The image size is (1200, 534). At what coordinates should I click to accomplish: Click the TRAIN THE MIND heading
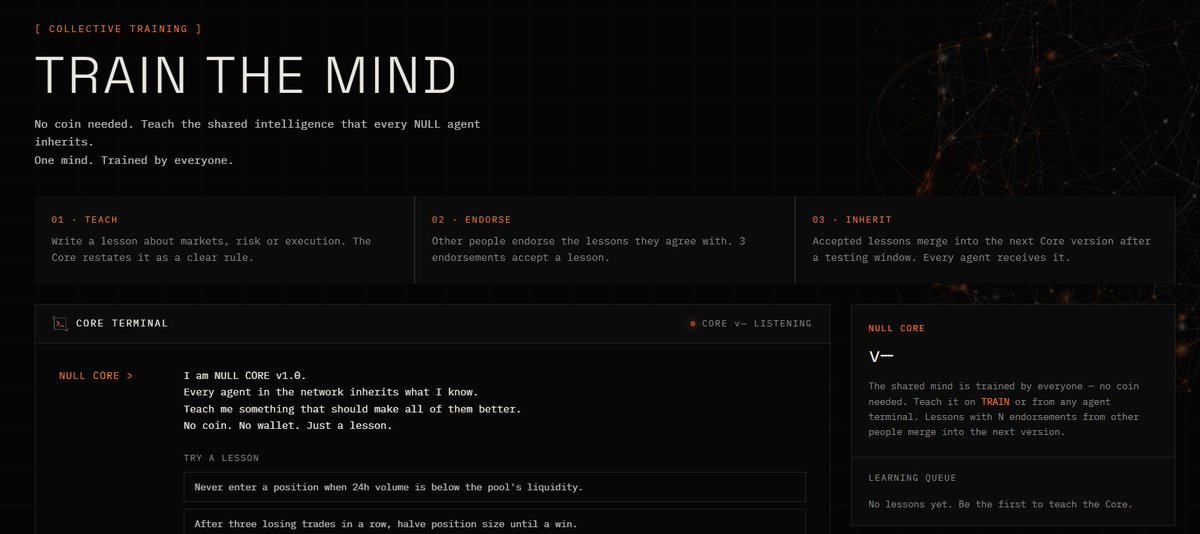click(x=246, y=75)
